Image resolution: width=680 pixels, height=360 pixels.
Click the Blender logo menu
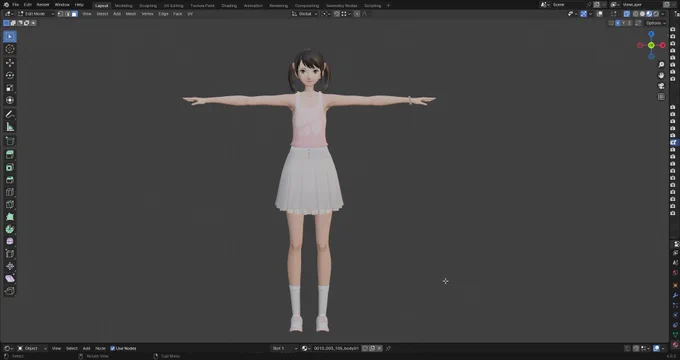[6, 5]
